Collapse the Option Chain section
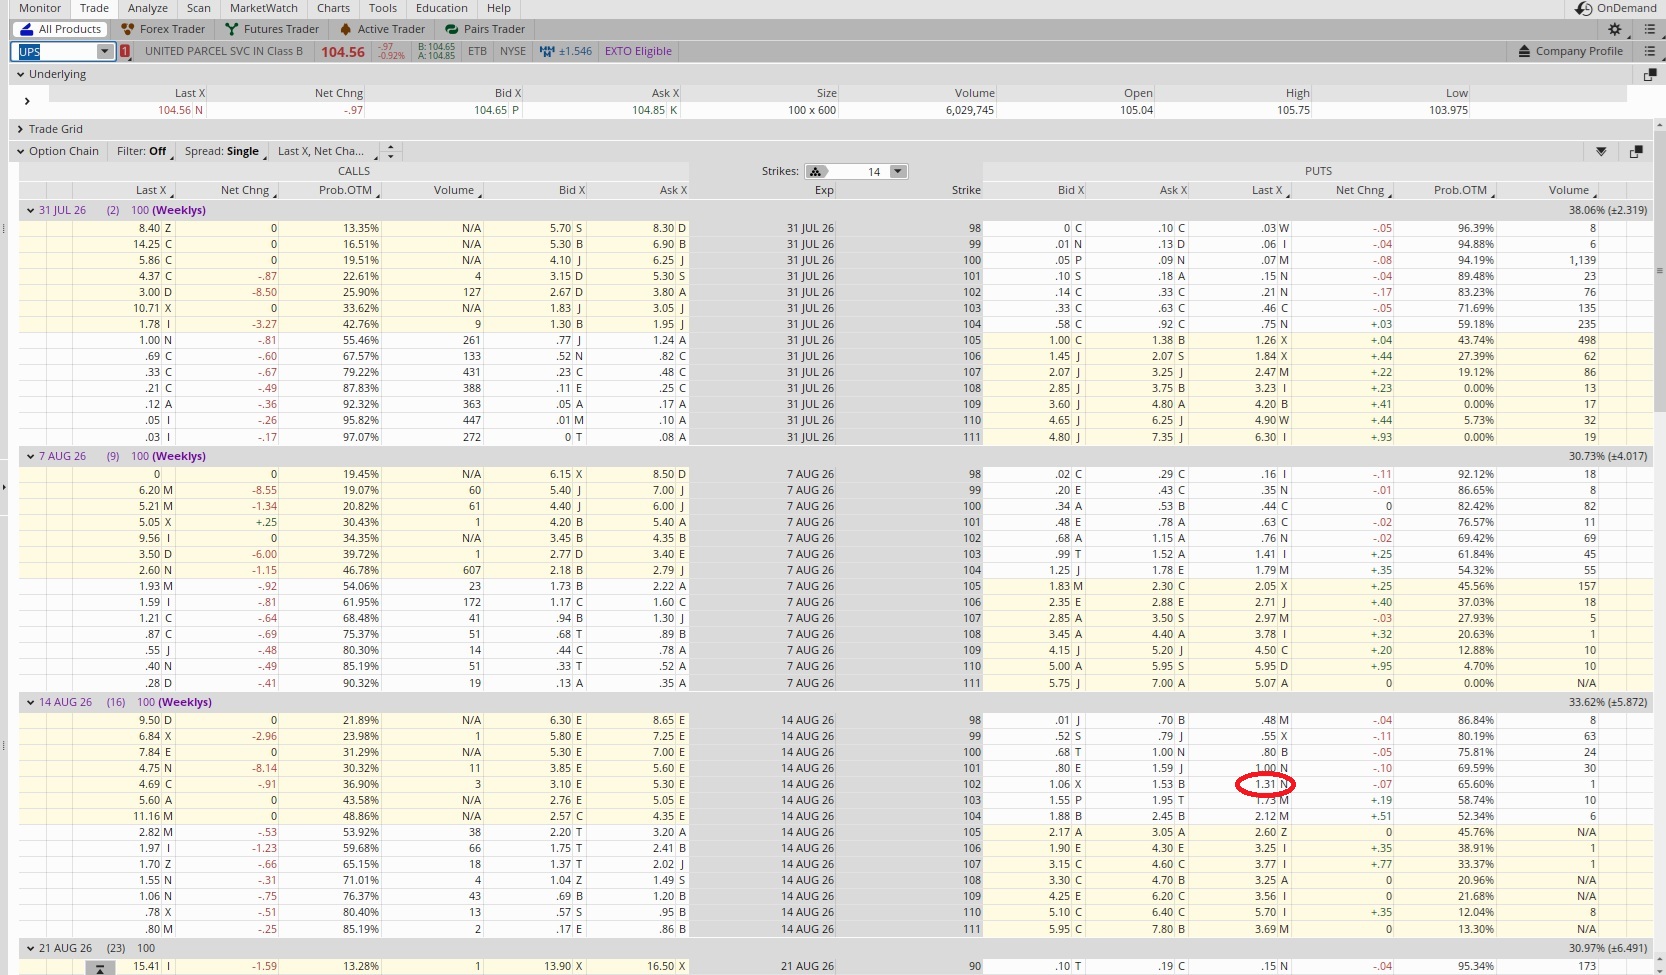The width and height of the screenshot is (1666, 975). [20, 151]
